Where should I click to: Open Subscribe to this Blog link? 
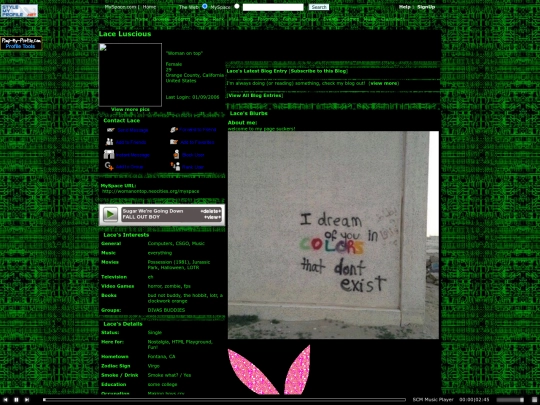click(319, 71)
